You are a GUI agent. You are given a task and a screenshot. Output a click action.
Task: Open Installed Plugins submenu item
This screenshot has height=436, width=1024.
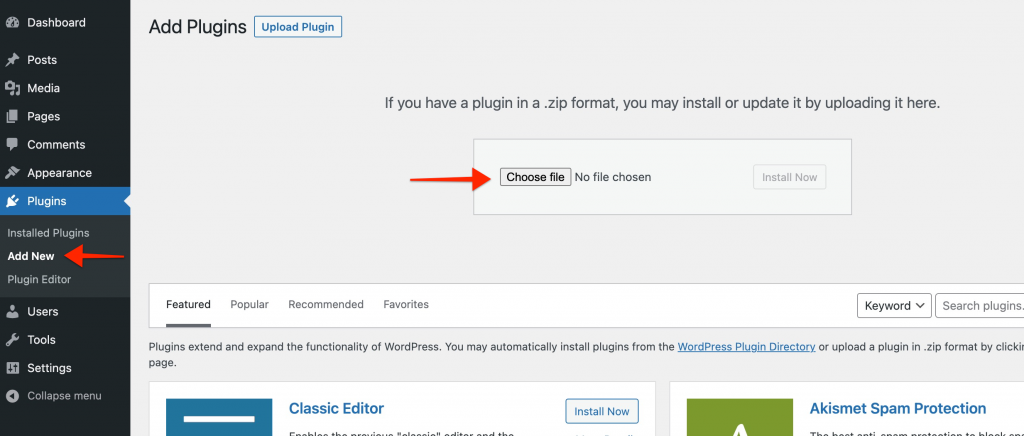[48, 233]
